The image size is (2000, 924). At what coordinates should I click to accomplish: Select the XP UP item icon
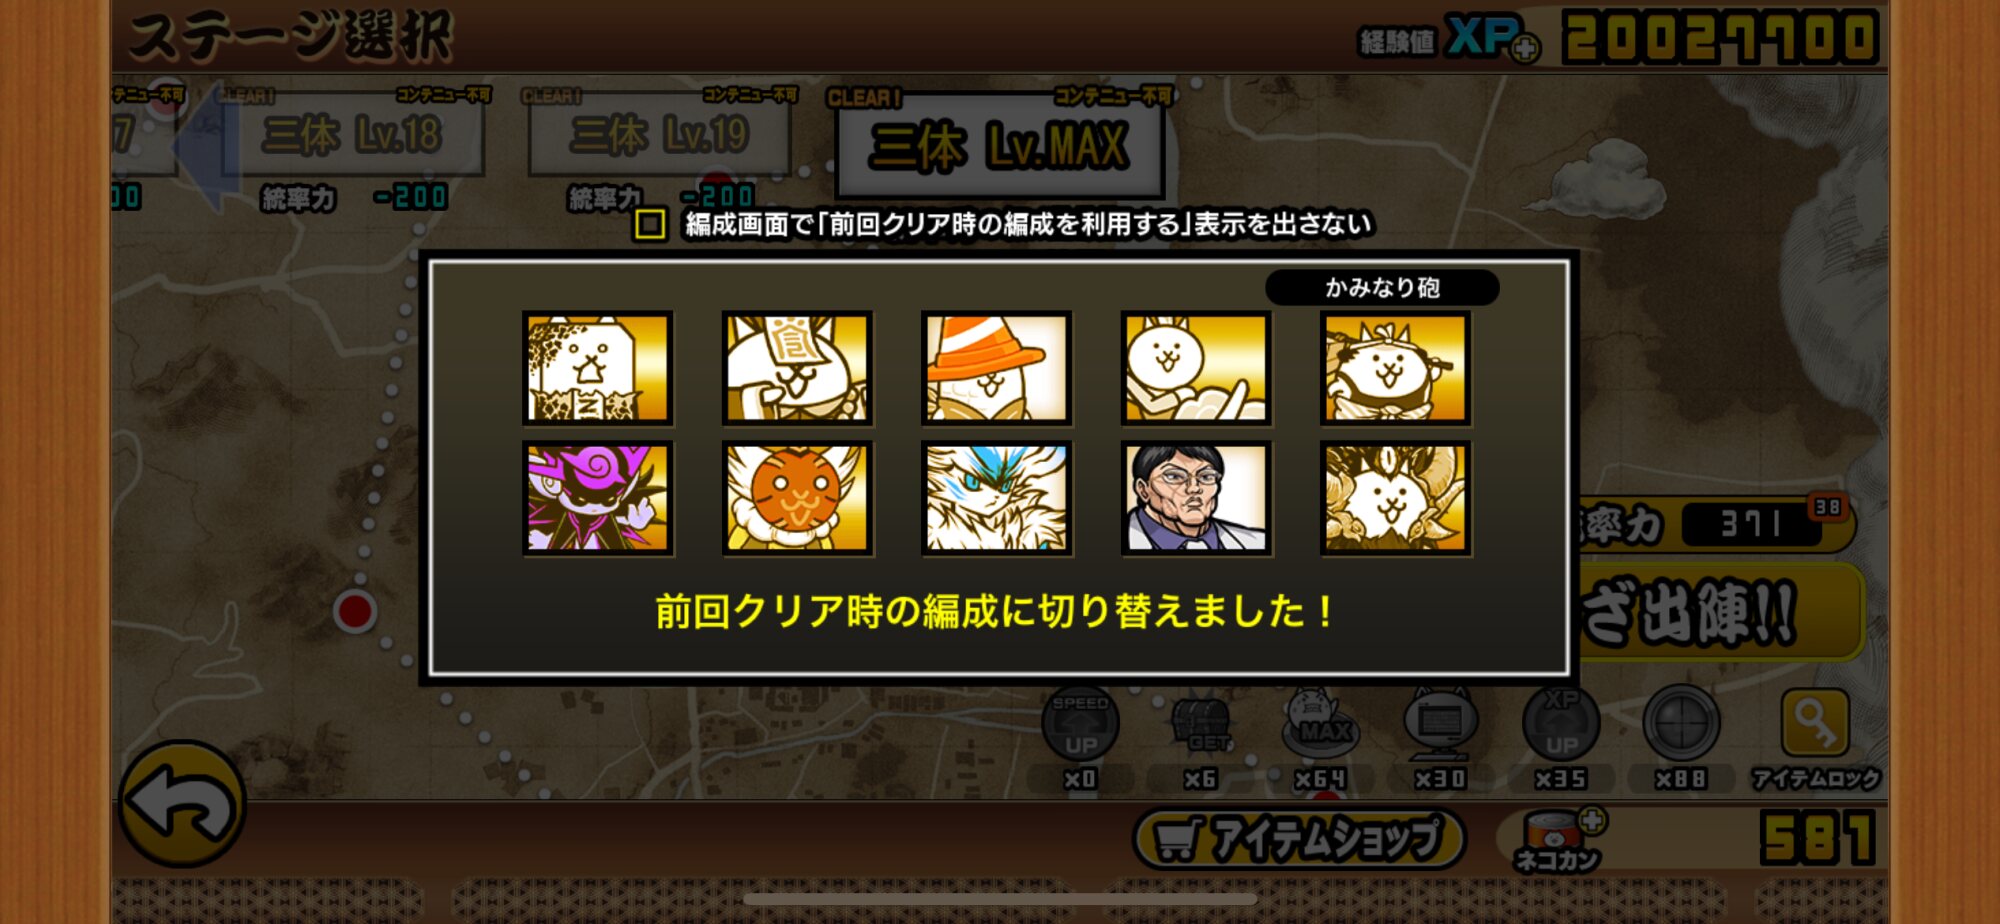coord(1561,724)
